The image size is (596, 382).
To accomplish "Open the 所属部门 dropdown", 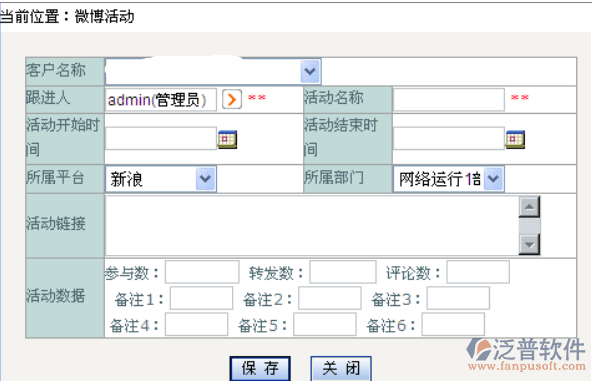I will point(493,179).
